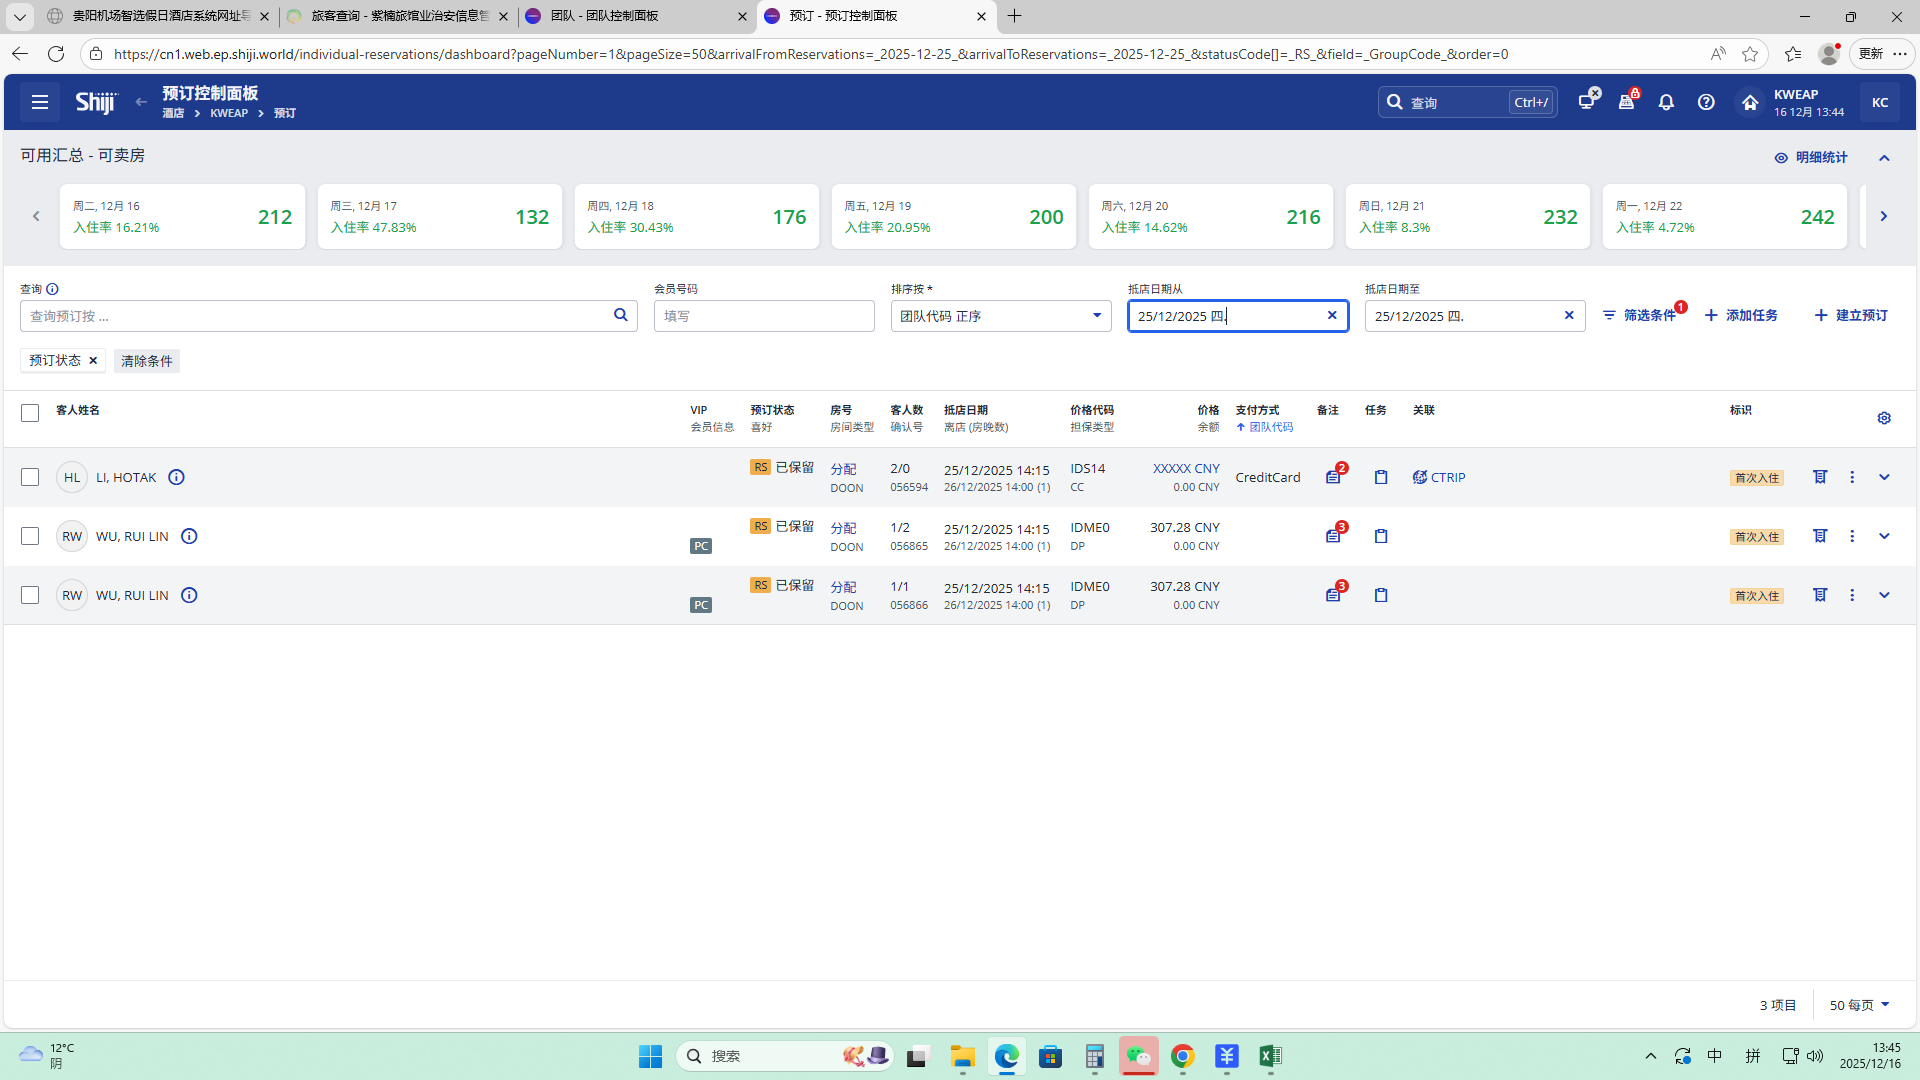Click task clipboard icon for first WU, RUI LIN
Viewport: 1920px width, 1080px height.
tap(1381, 536)
